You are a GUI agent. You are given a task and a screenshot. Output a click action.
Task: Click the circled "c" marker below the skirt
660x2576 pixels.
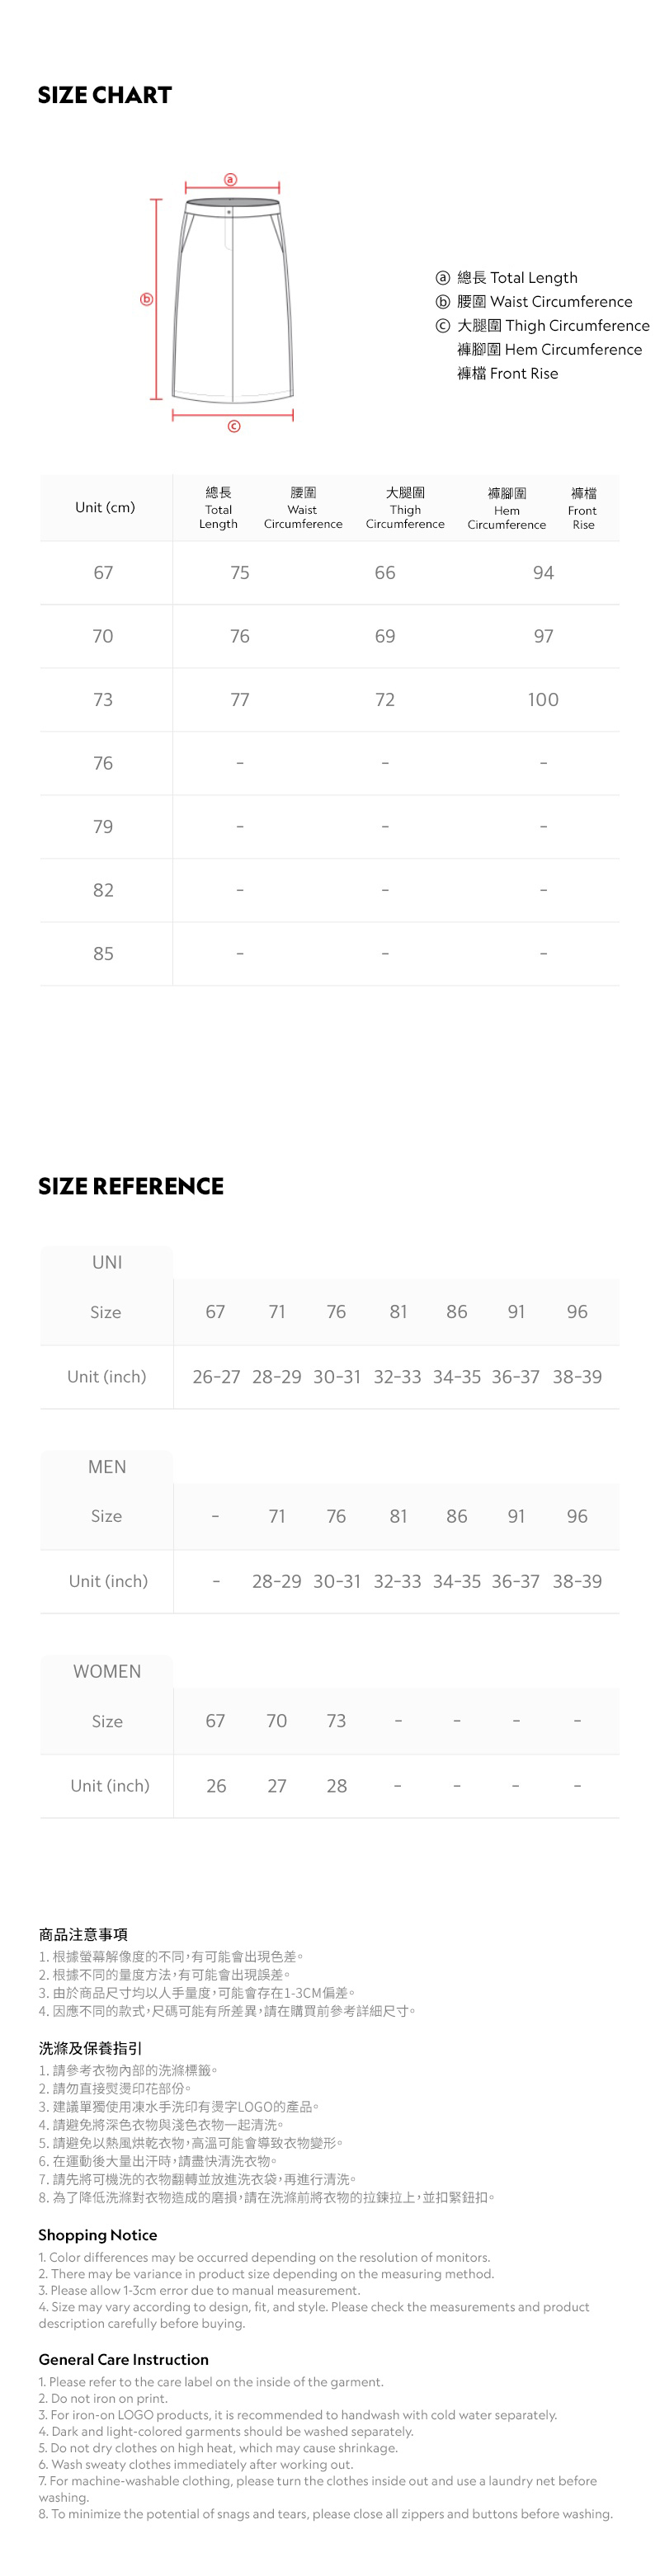coord(234,426)
